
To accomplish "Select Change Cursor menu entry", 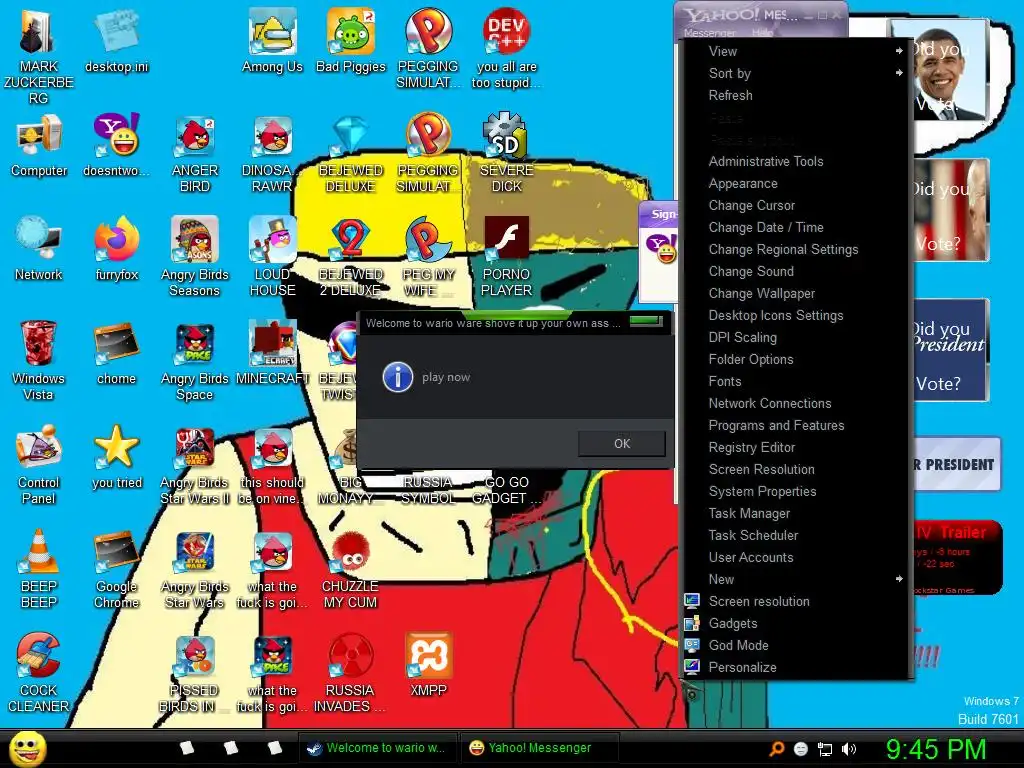I will coord(796,205).
